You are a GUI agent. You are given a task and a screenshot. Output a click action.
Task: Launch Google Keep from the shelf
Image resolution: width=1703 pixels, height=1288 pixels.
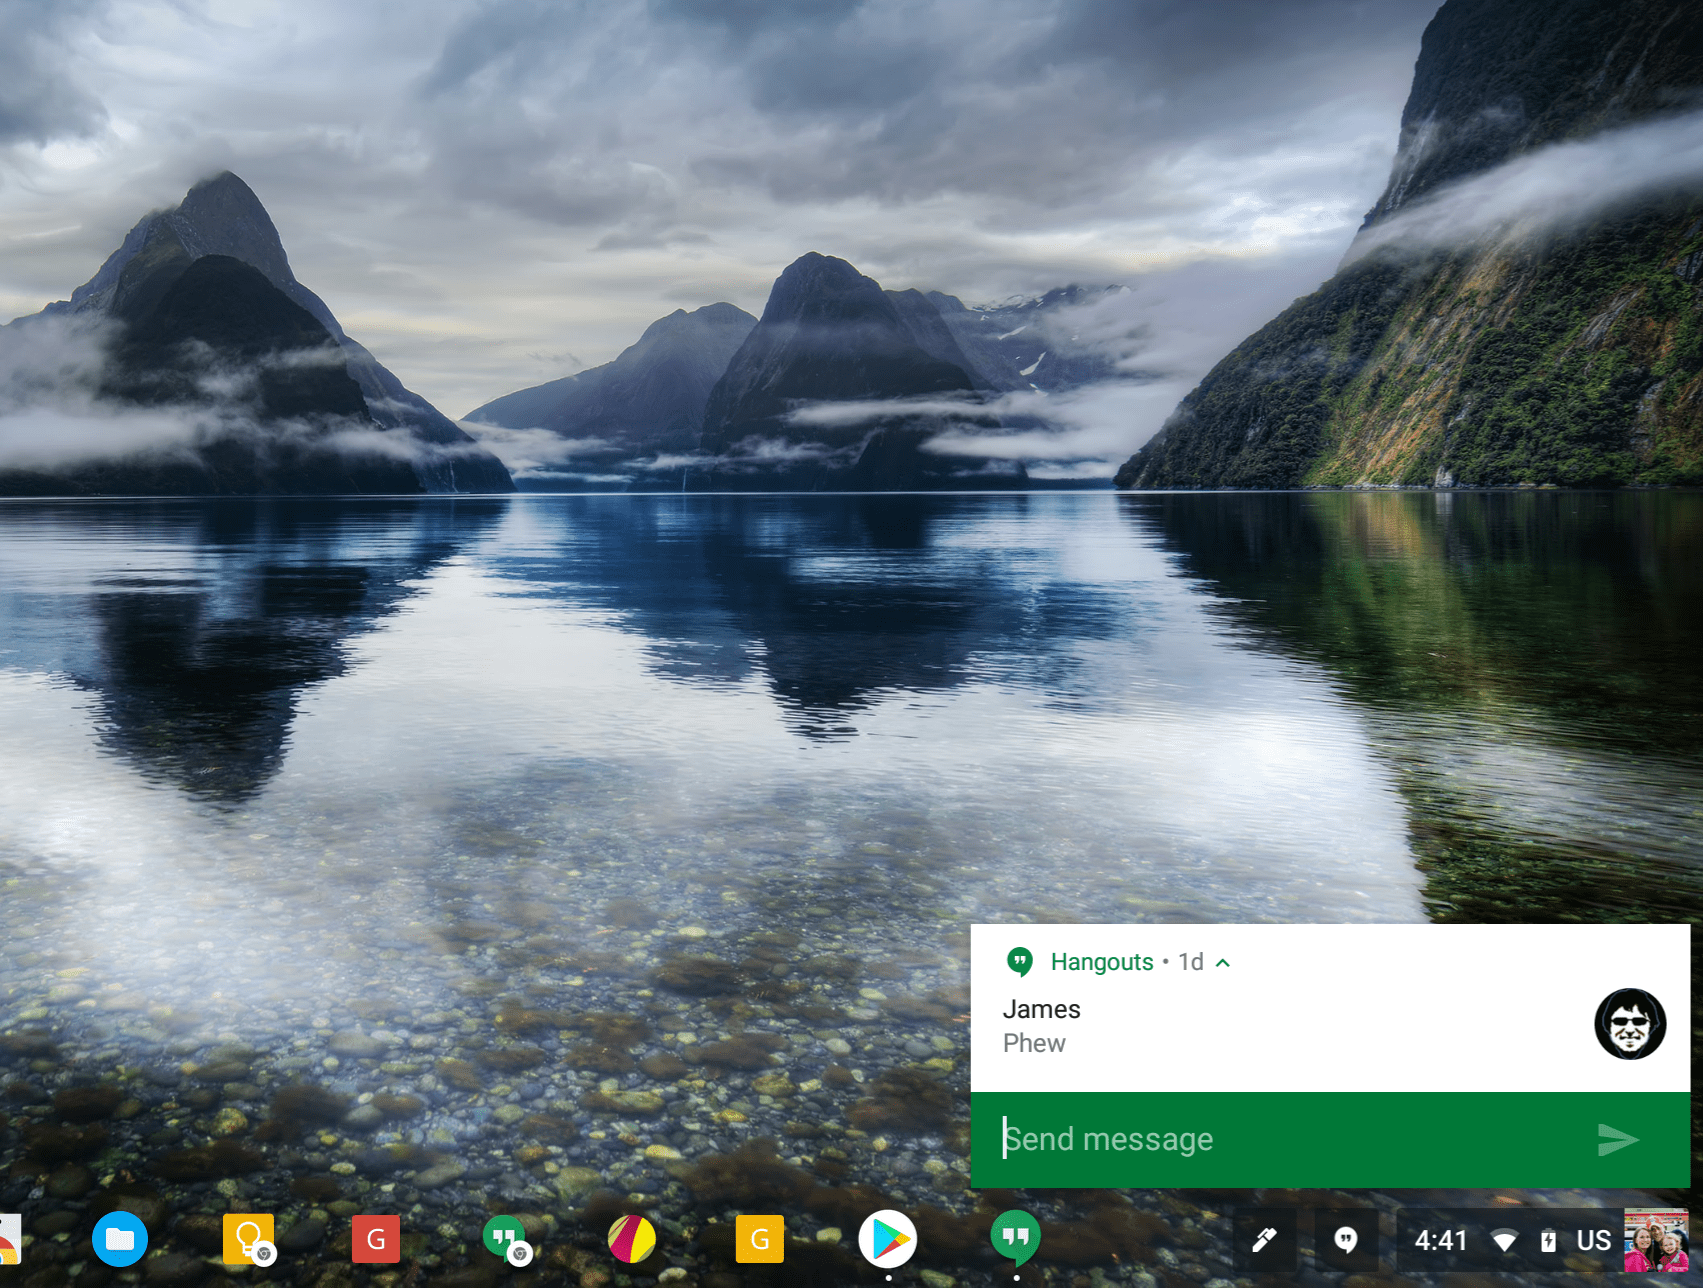pos(247,1240)
